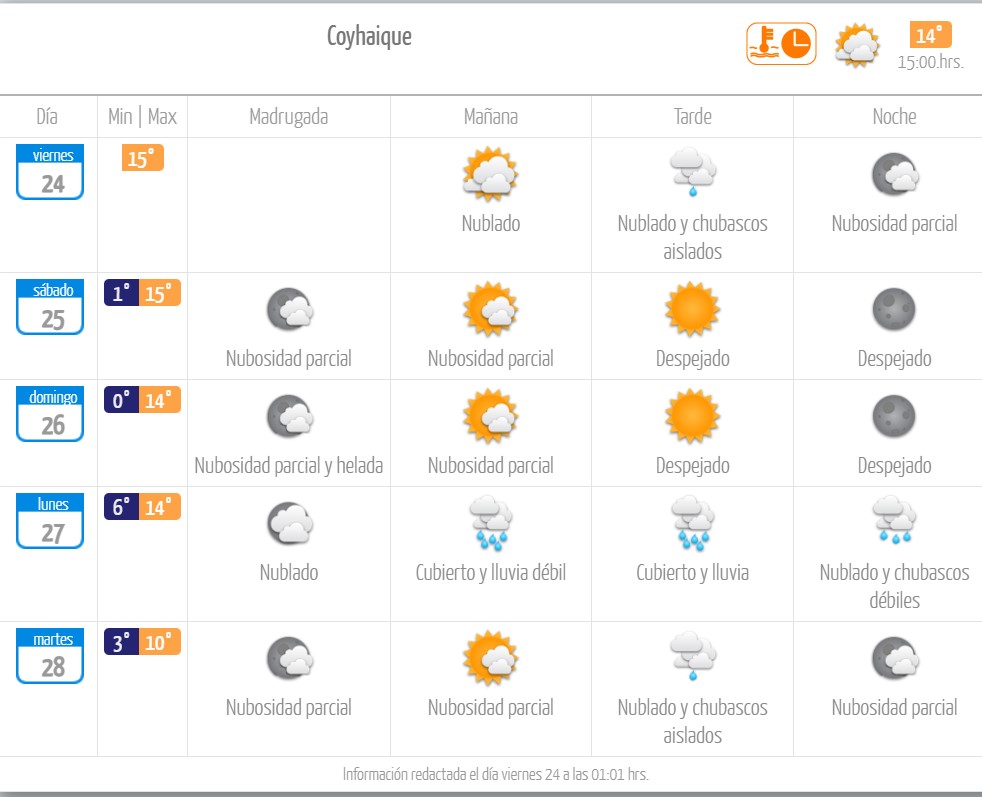Screen dimensions: 982x797
Task: Click the Noche column header
Action: [x=894, y=116]
